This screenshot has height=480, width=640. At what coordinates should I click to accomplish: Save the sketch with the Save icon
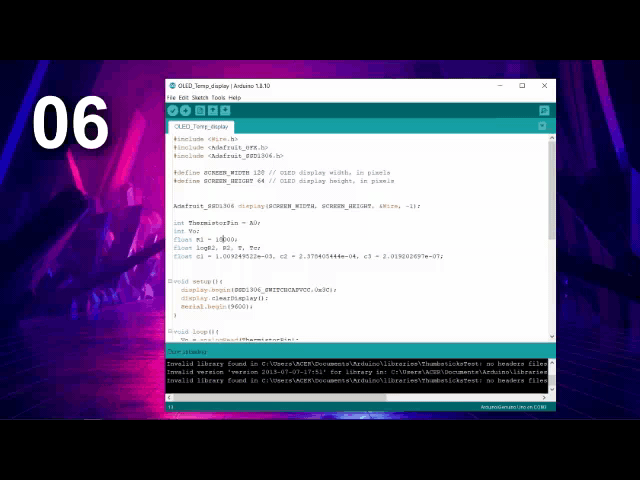[225, 111]
